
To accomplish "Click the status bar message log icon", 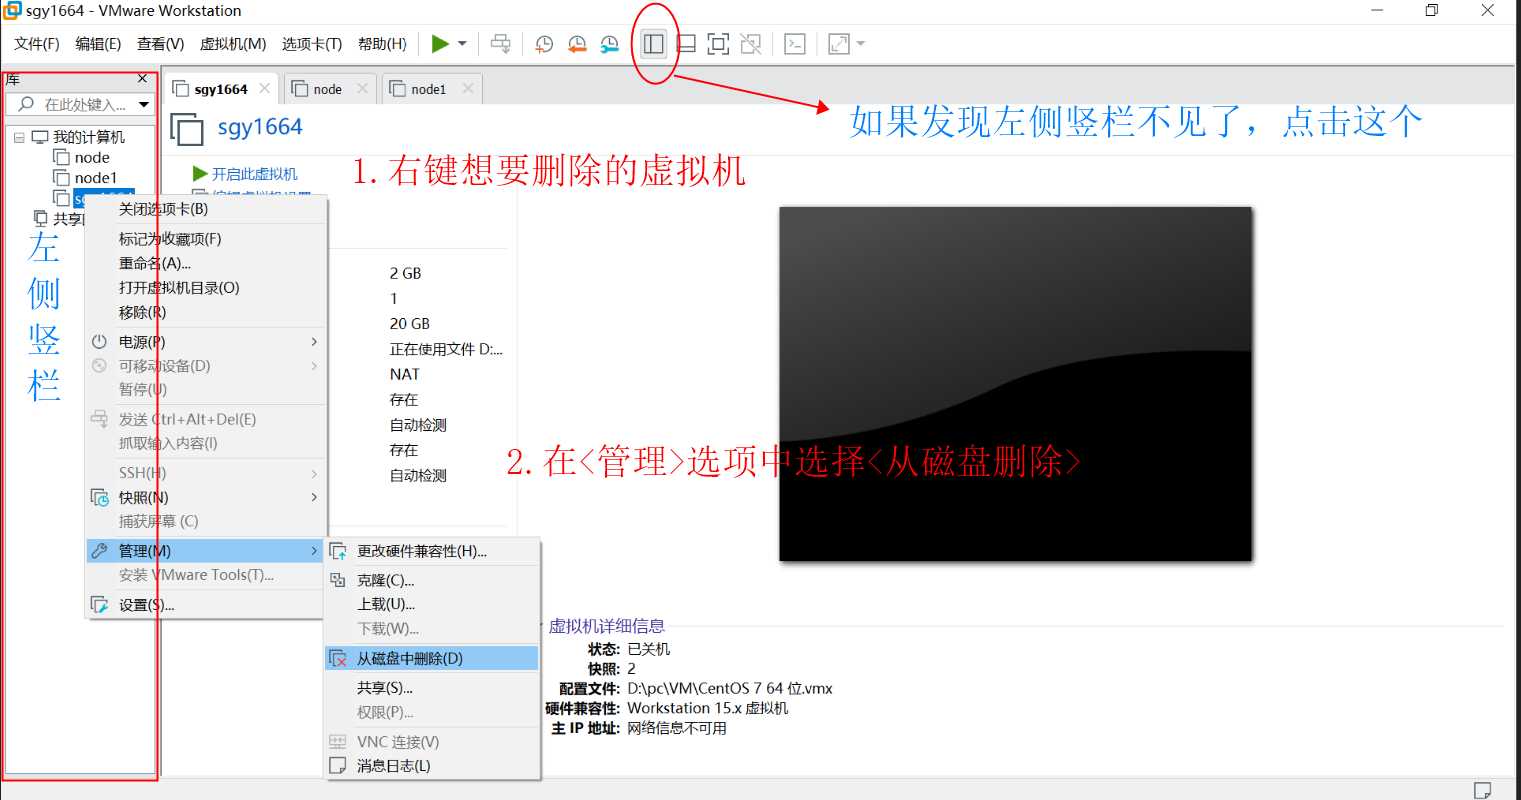I will pos(1483,790).
